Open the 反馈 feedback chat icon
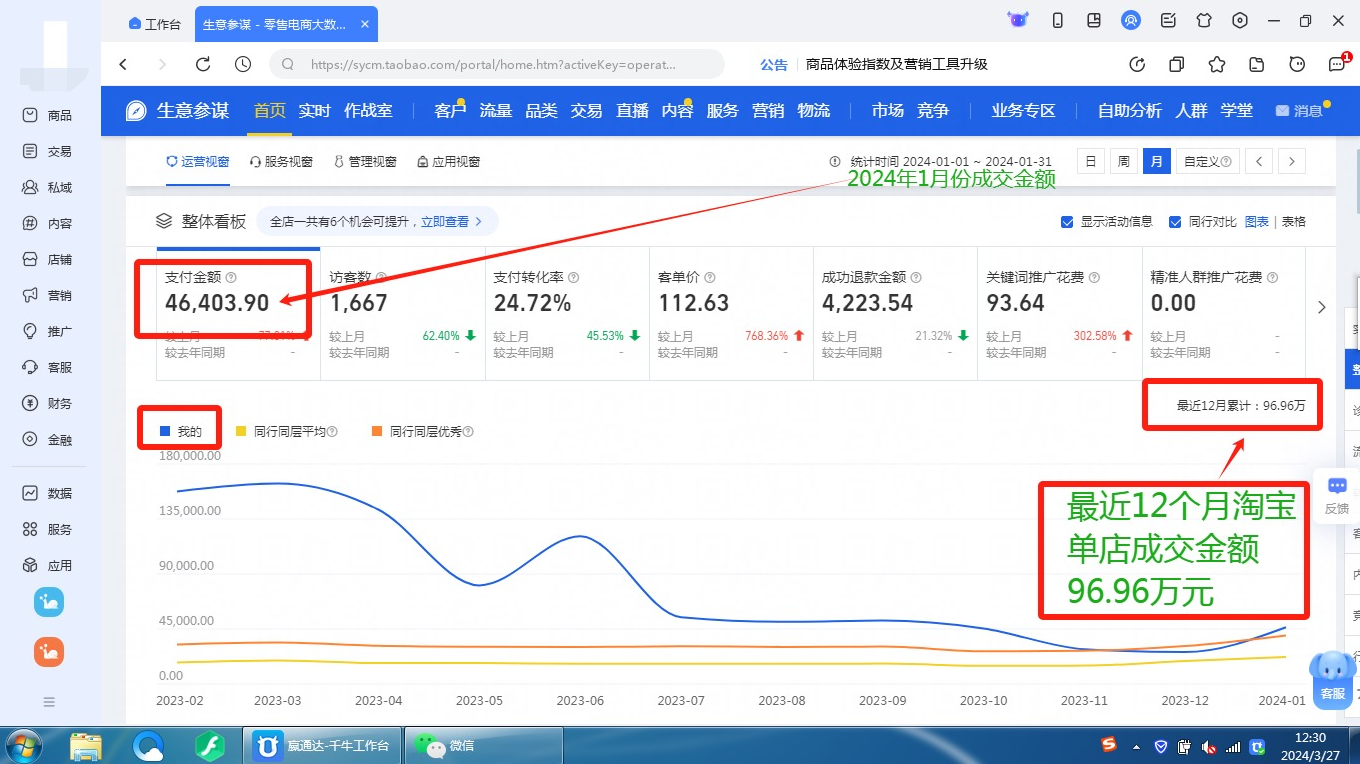 [1337, 495]
